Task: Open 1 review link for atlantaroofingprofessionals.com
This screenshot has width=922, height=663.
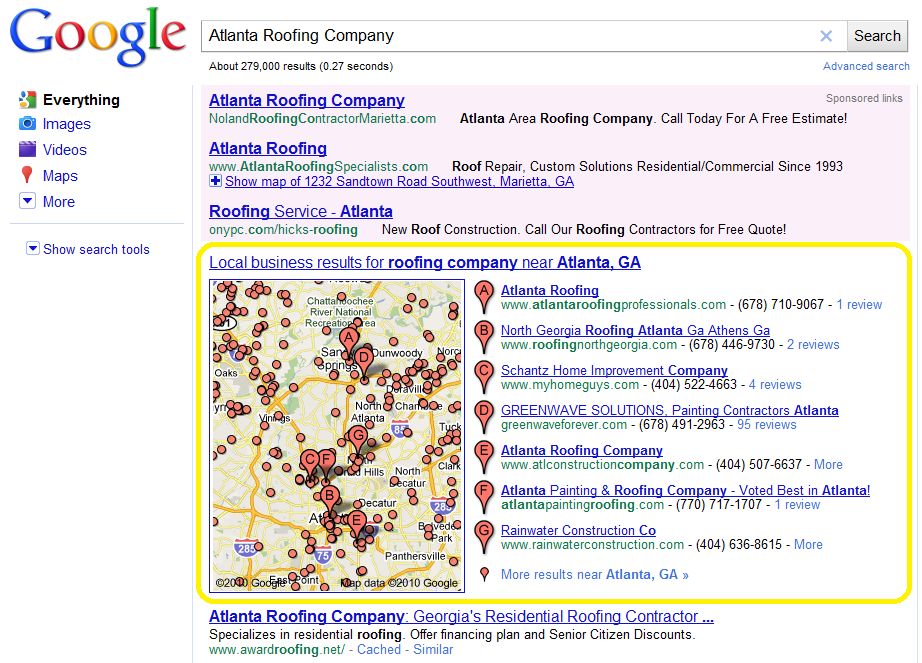Action: click(859, 304)
